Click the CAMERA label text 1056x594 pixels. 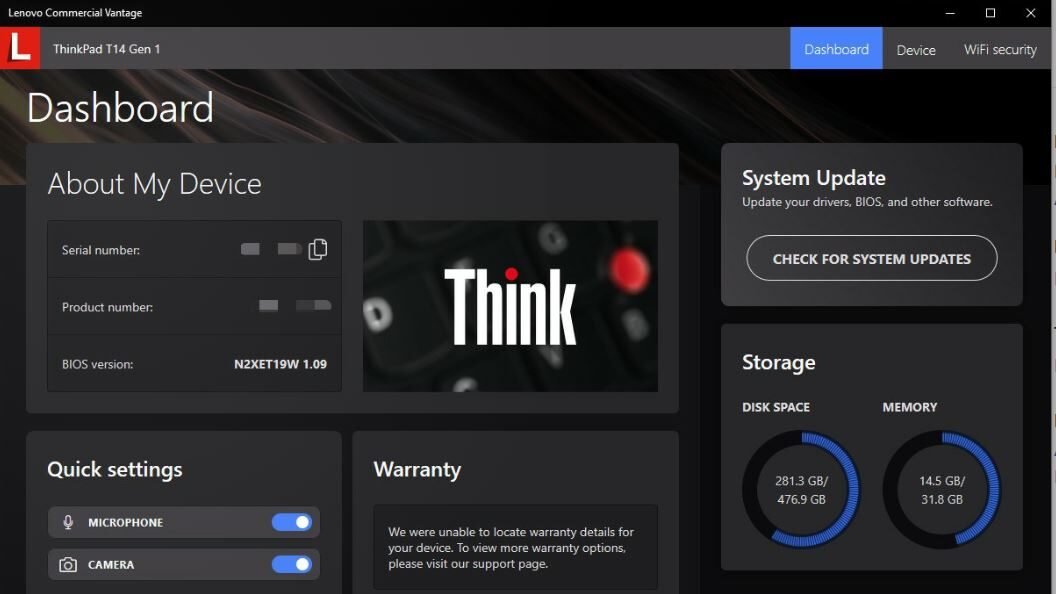[111, 565]
